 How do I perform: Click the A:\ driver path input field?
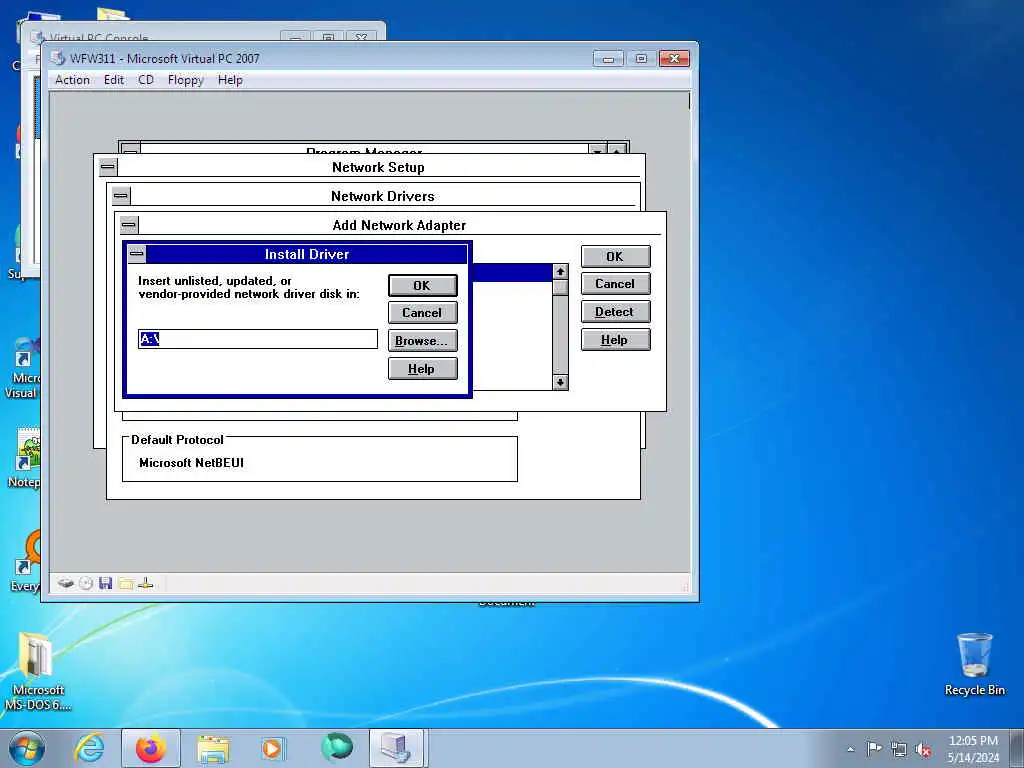coord(258,339)
